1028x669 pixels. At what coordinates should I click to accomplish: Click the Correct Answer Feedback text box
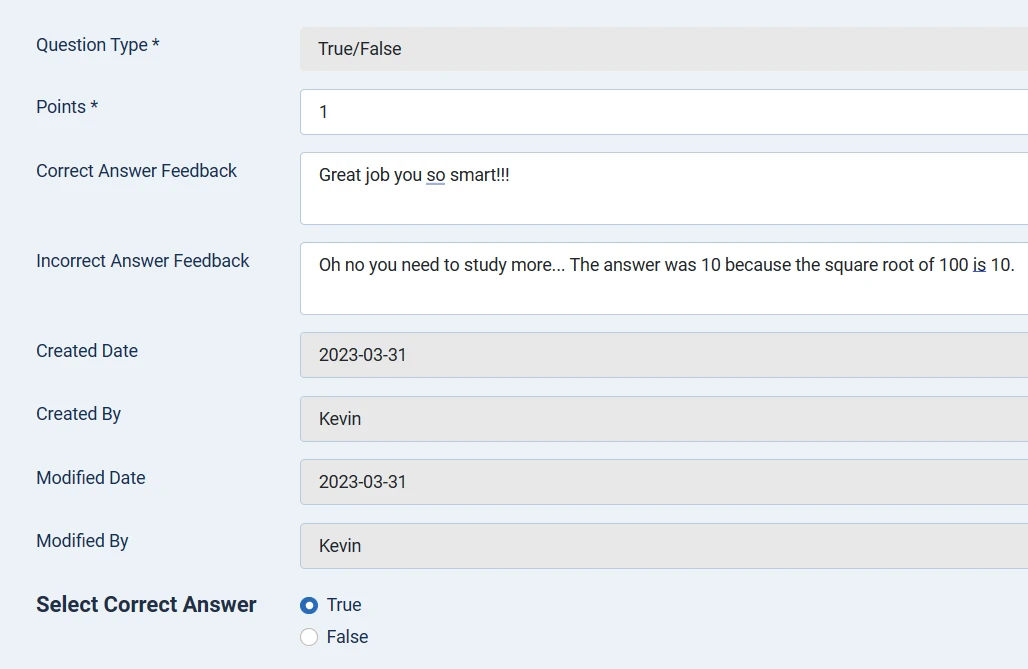660,188
